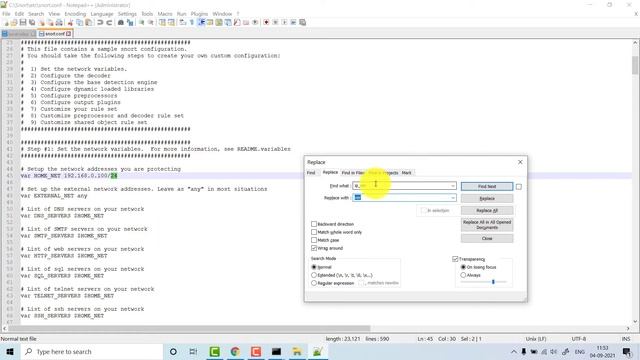
Task: Click the Replace button in dialog
Action: tap(487, 198)
